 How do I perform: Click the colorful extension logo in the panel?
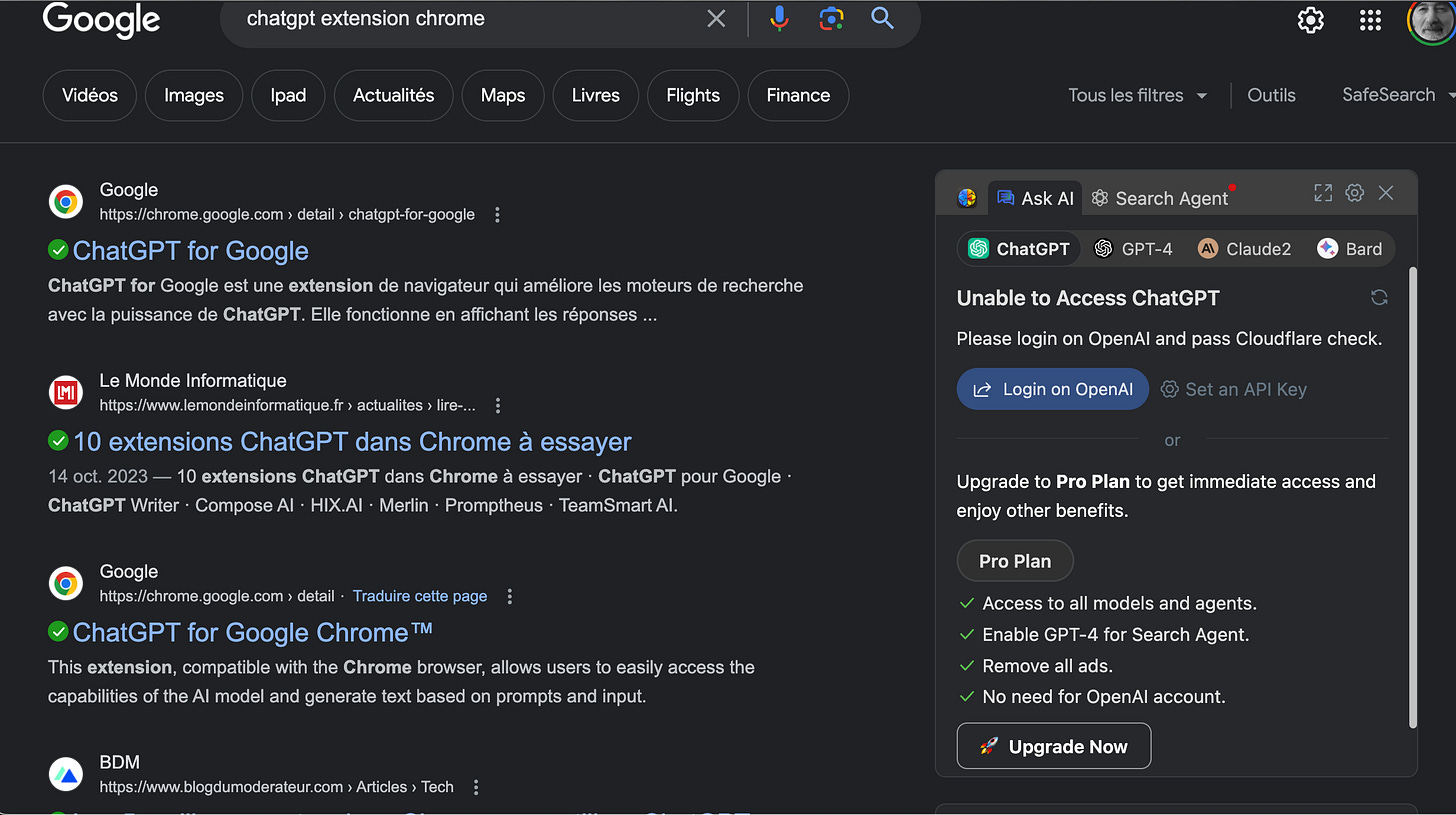966,198
